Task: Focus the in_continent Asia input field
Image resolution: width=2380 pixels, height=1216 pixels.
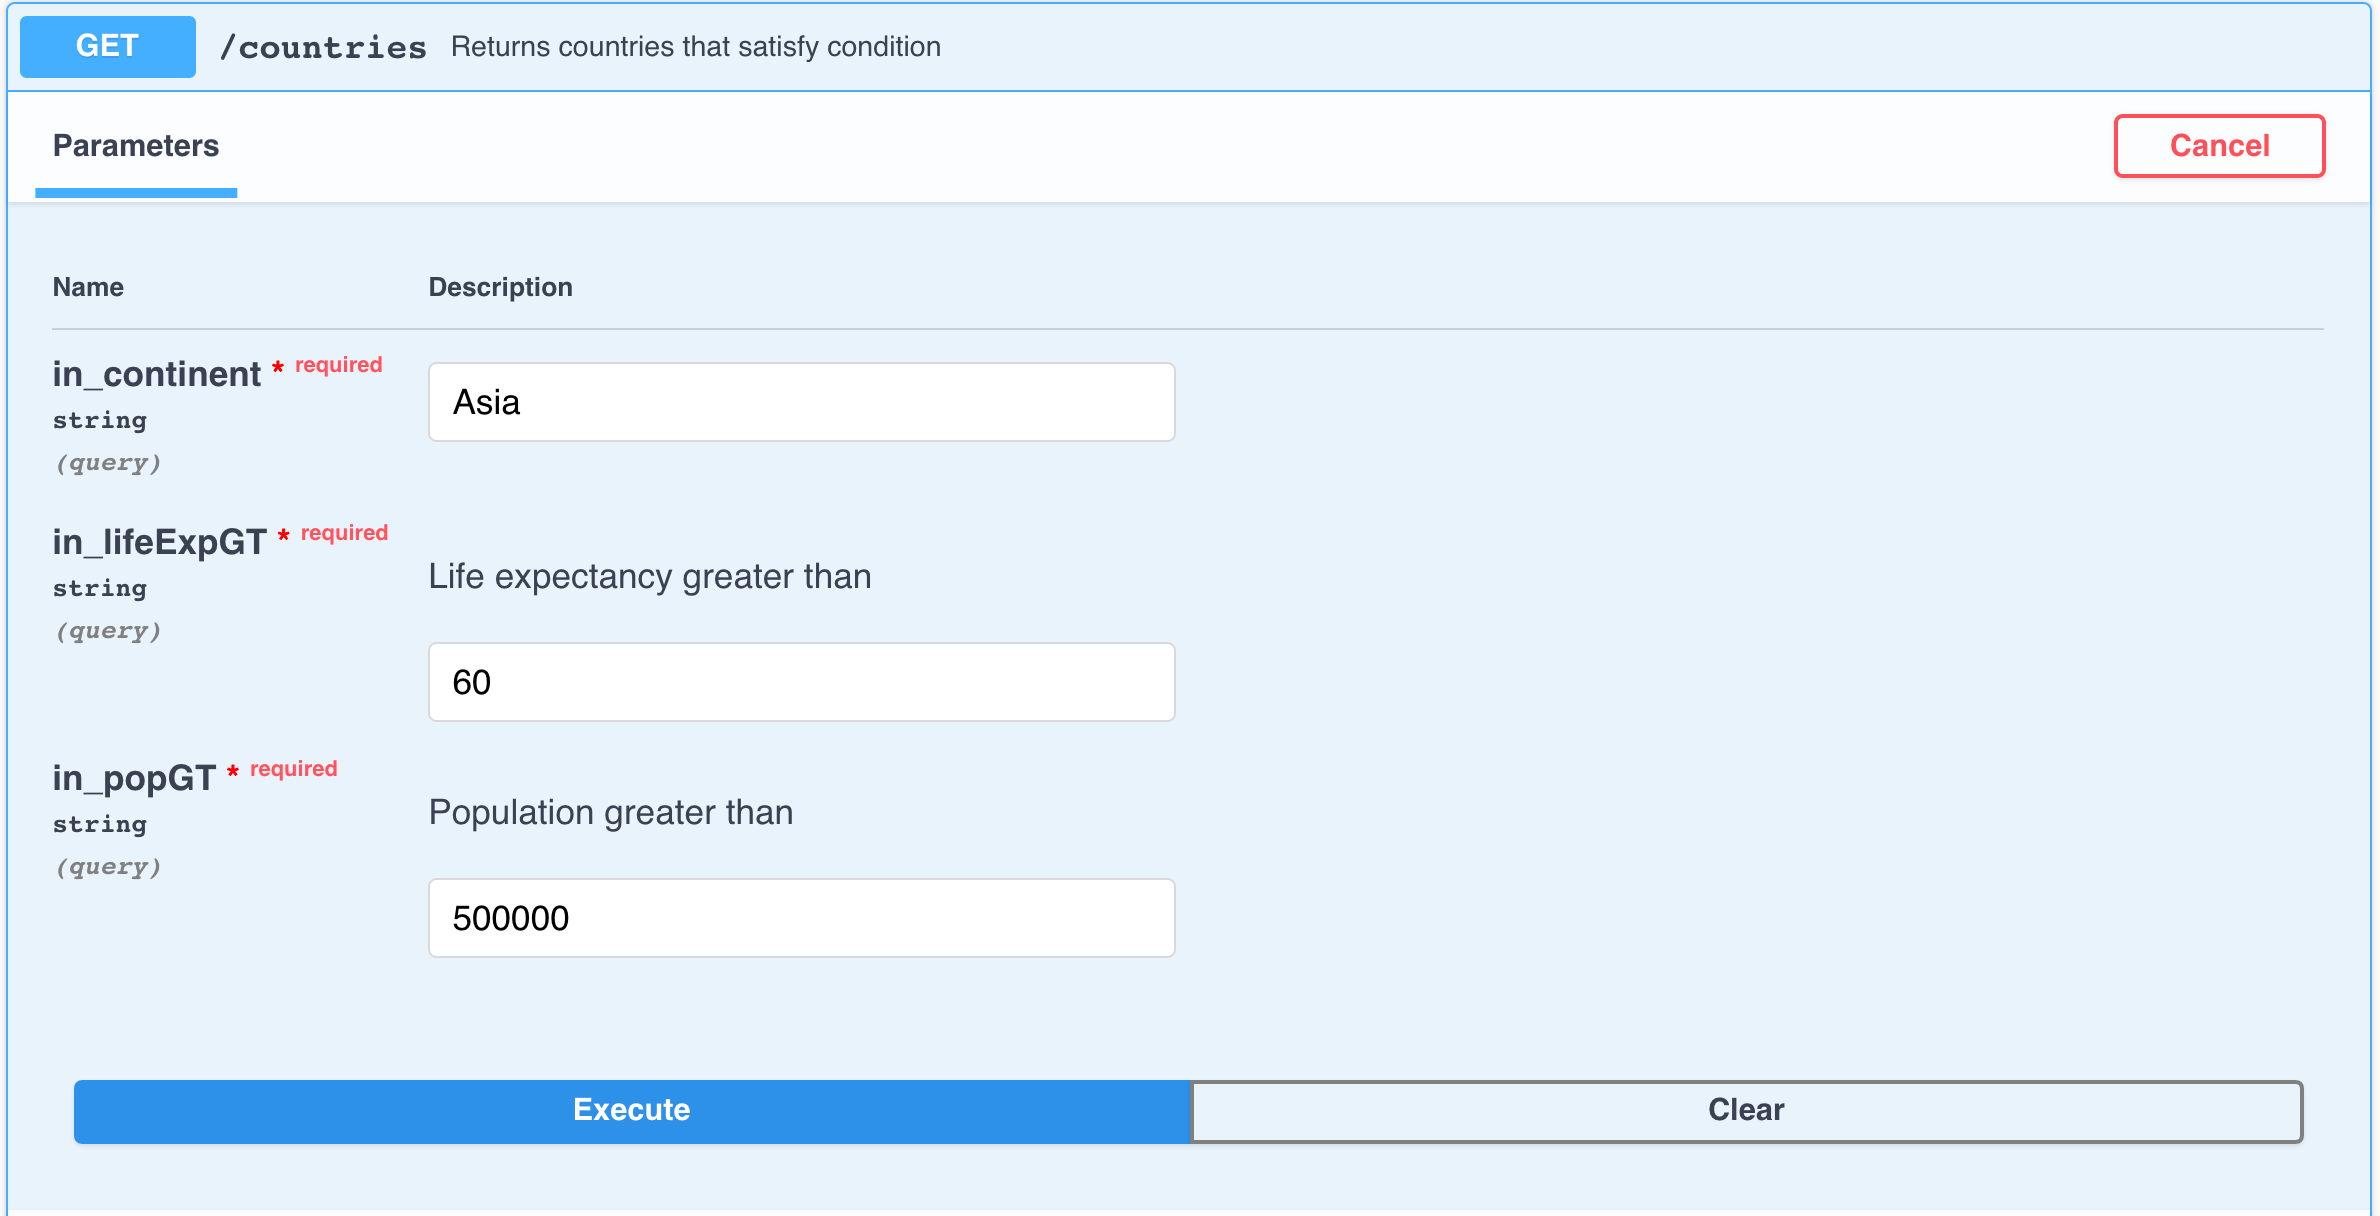Action: [802, 402]
